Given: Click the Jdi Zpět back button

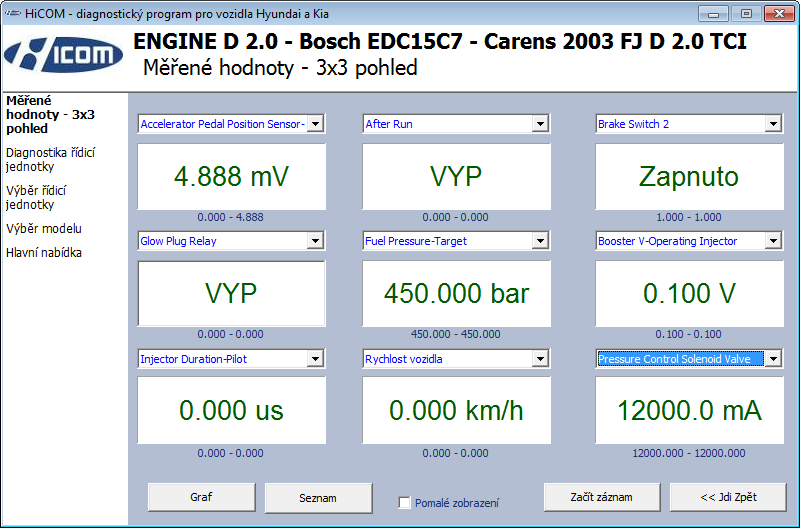Looking at the screenshot, I should point(727,497).
